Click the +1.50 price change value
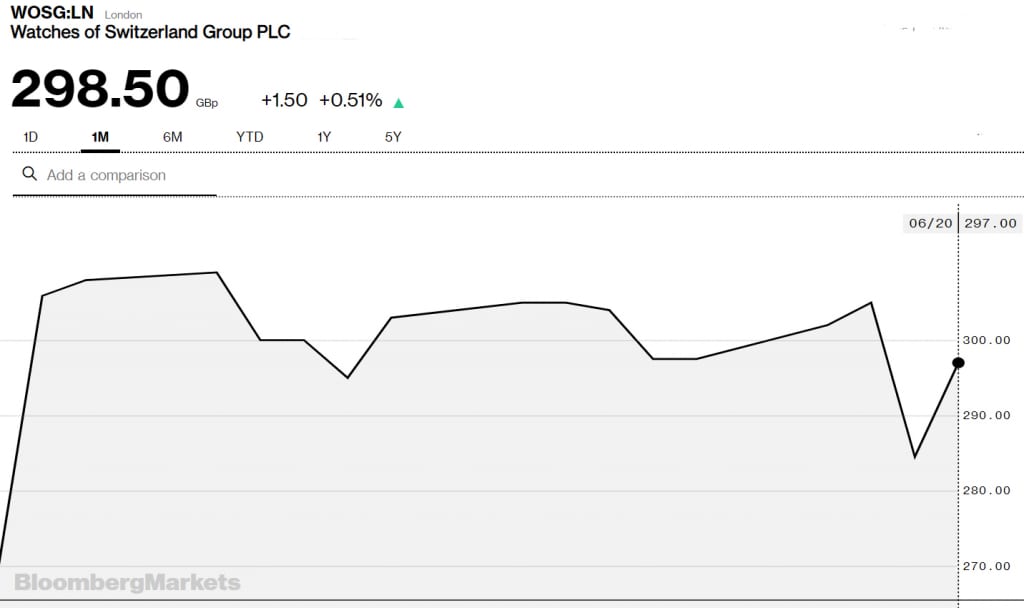Viewport: 1024px width, 608px height. [x=284, y=100]
